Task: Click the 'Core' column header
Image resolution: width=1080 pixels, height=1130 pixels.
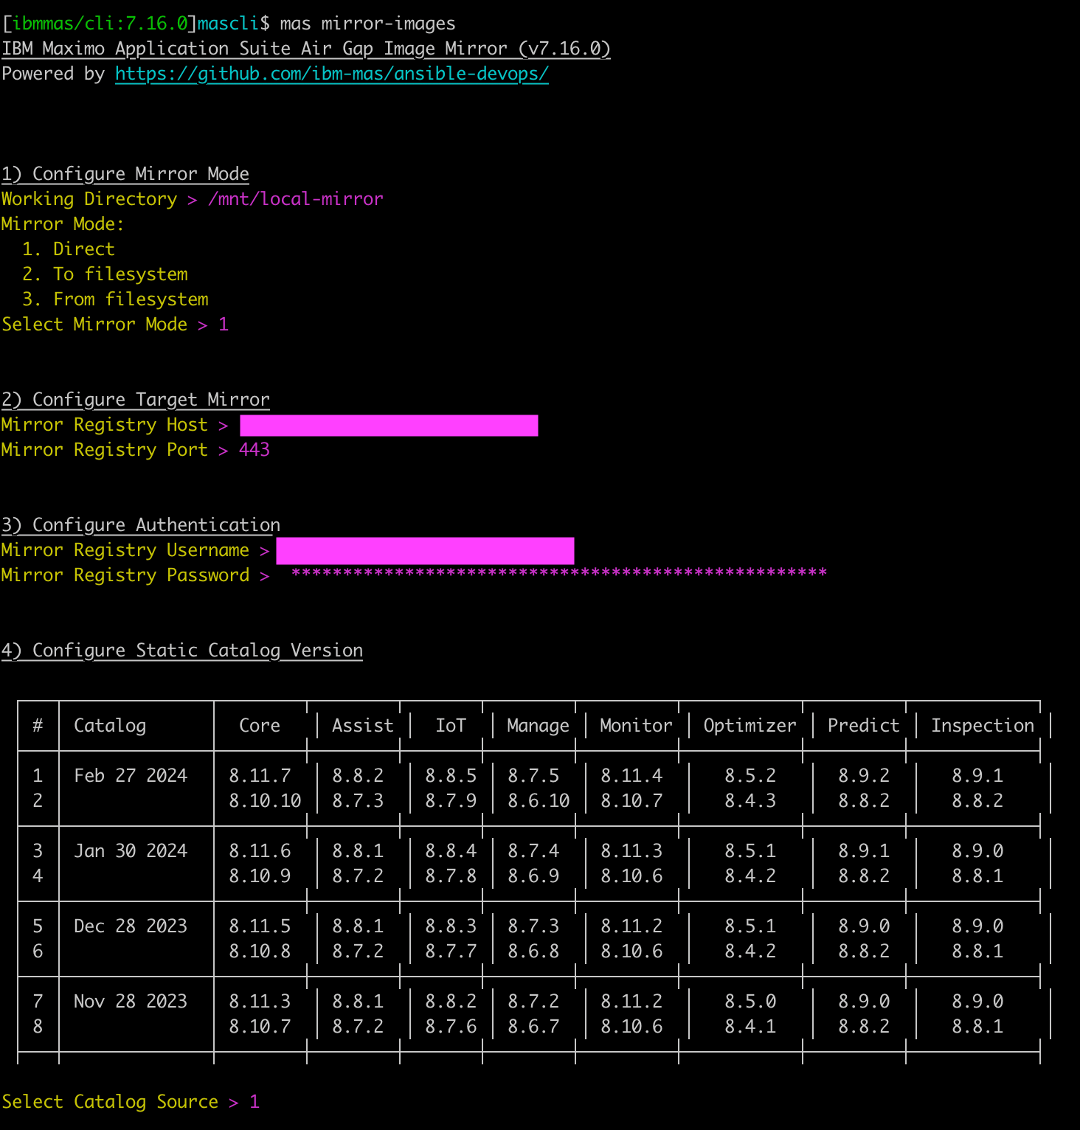Action: pos(259,726)
